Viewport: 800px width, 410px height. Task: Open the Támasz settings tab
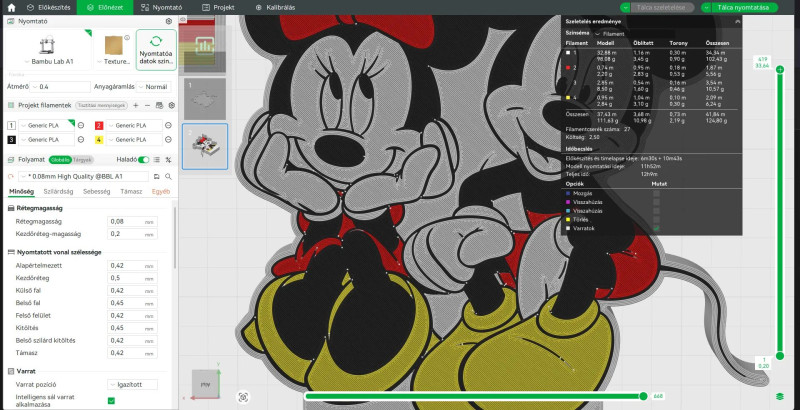coord(131,191)
